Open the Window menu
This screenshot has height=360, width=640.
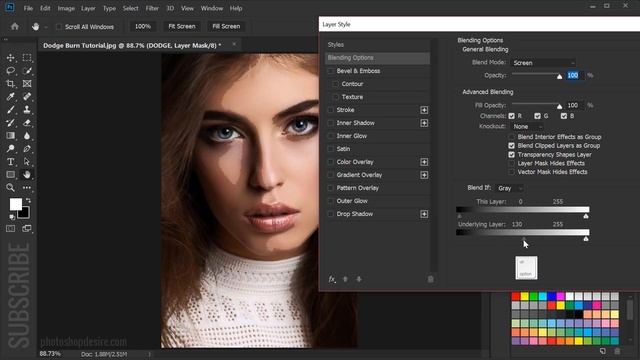212,8
